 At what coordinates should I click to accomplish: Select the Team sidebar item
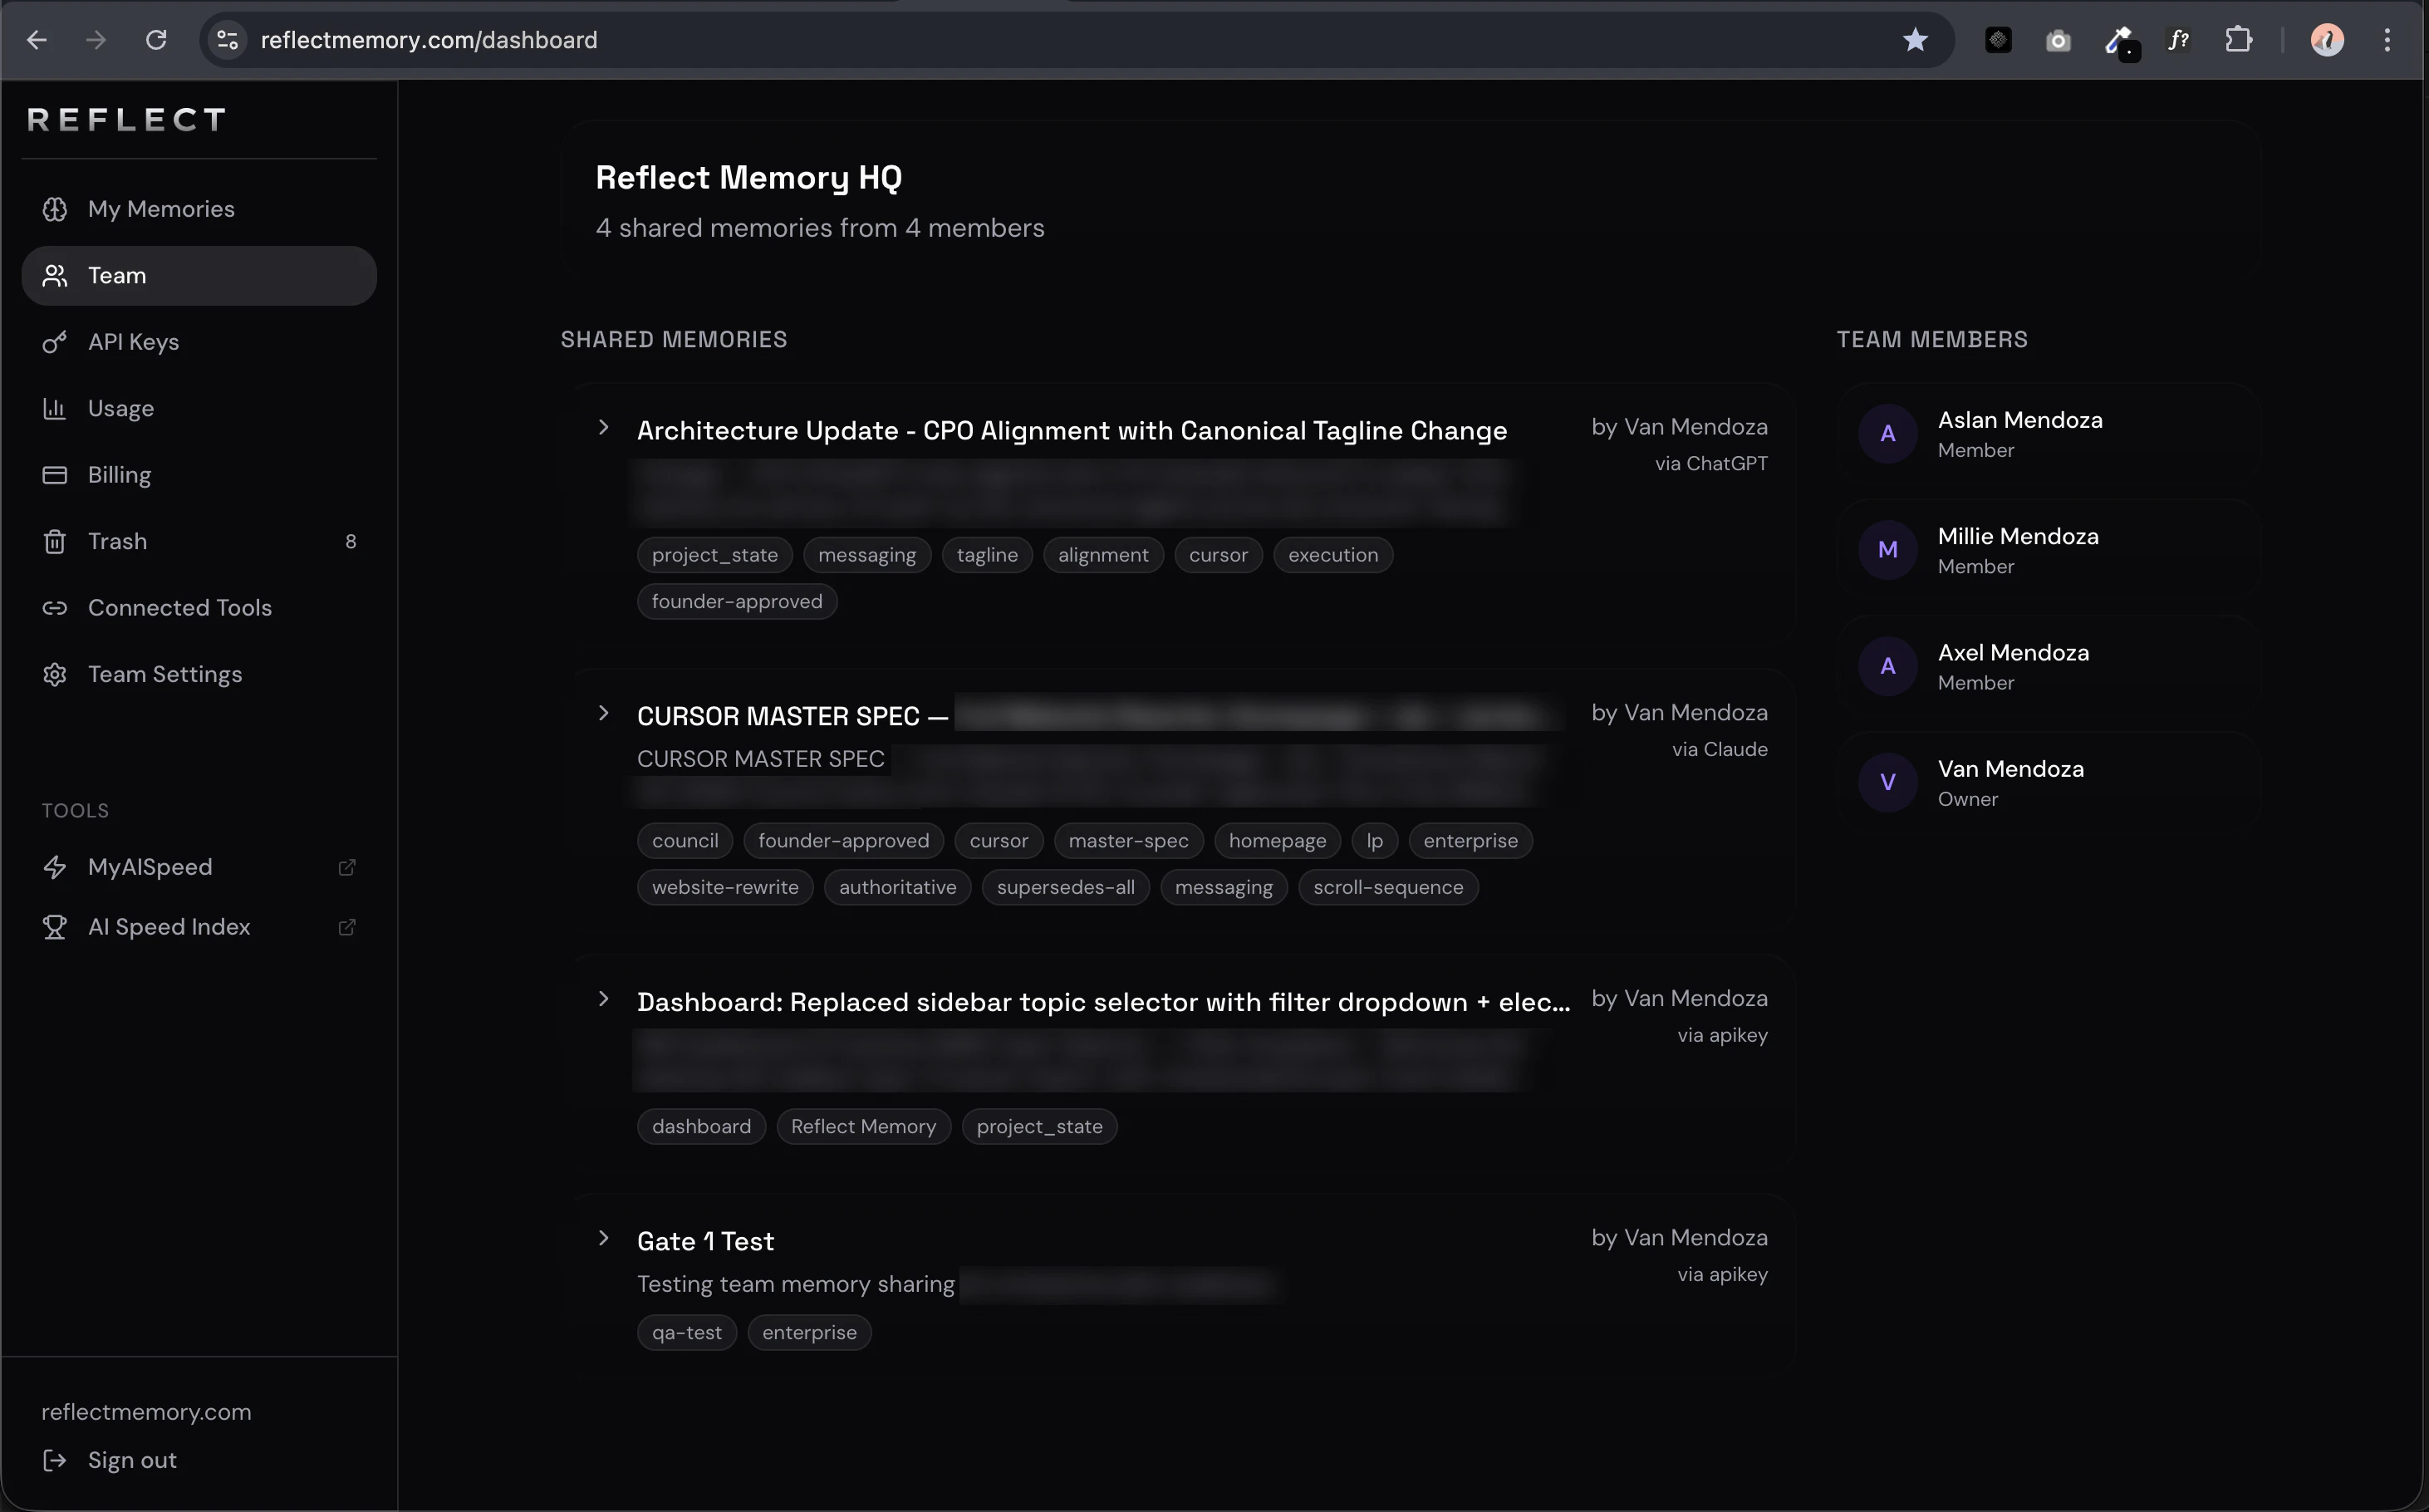pyautogui.click(x=117, y=276)
